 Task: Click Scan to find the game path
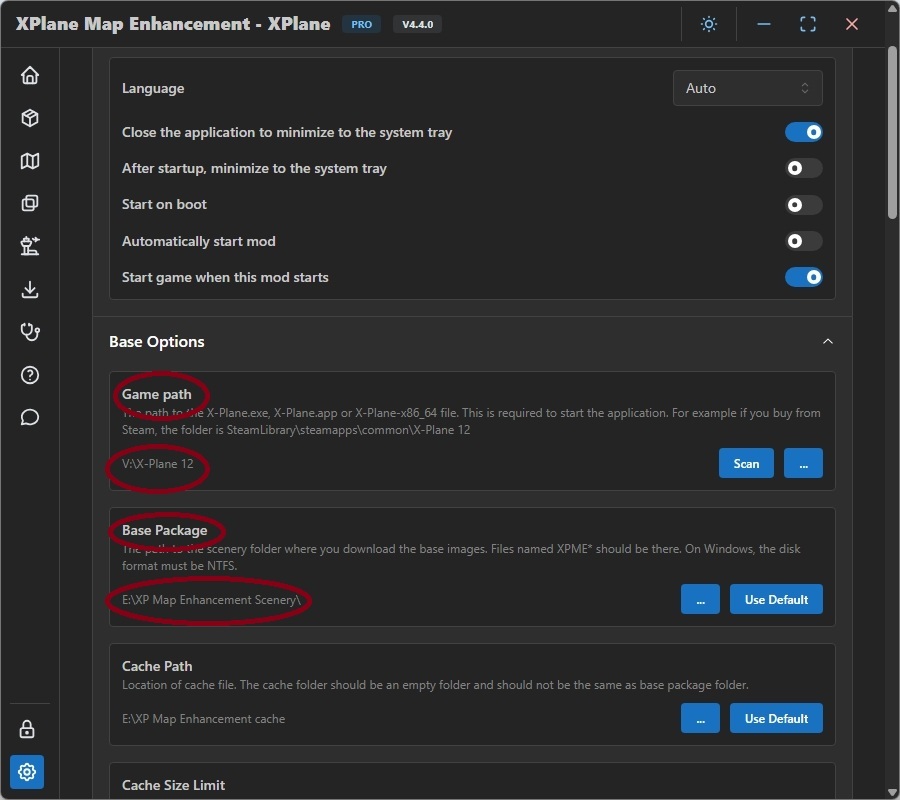746,463
